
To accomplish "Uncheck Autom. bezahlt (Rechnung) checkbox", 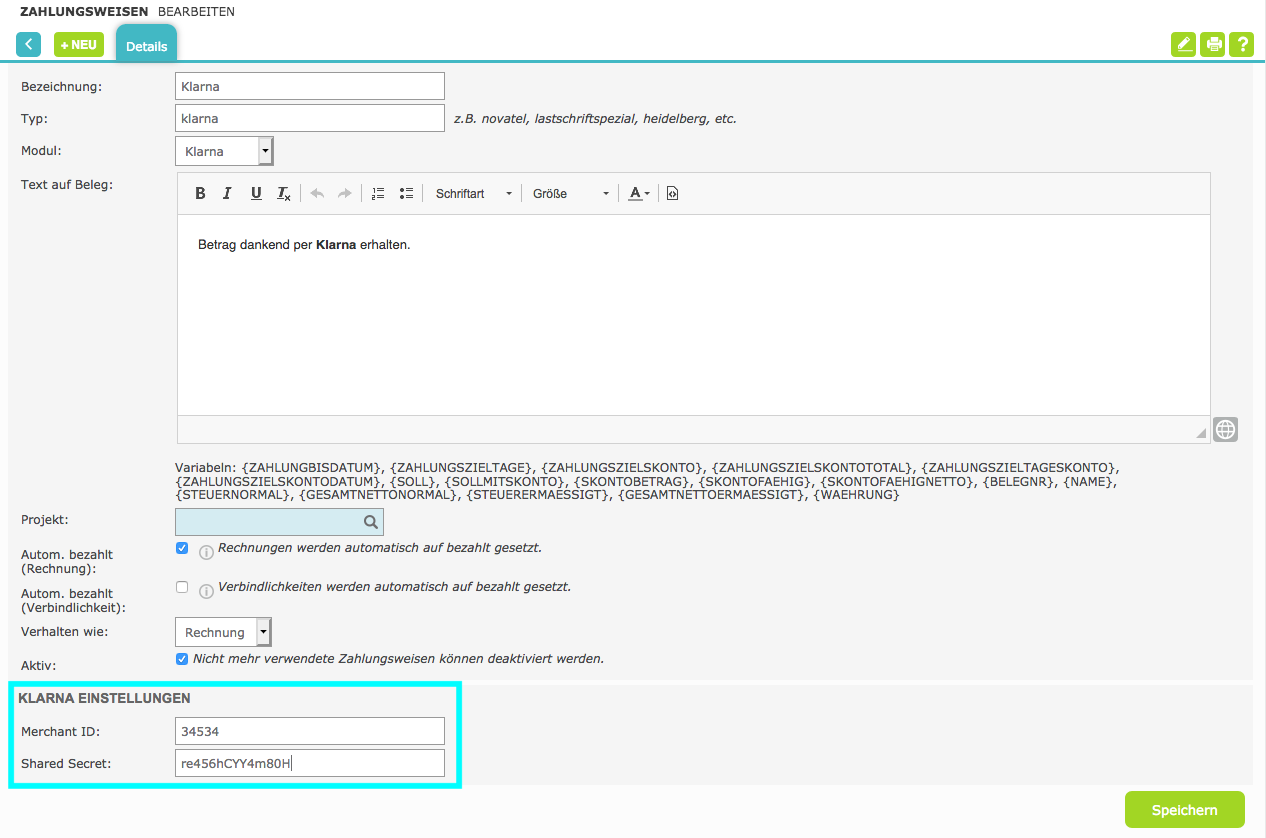I will (x=182, y=549).
